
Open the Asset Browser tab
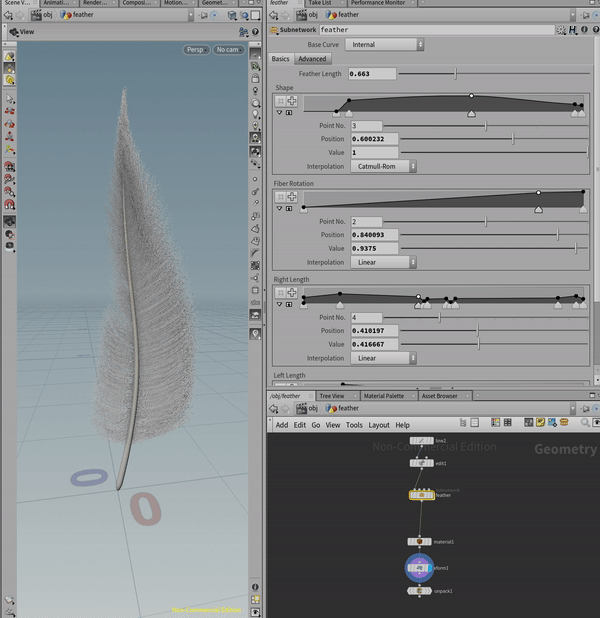pos(440,396)
